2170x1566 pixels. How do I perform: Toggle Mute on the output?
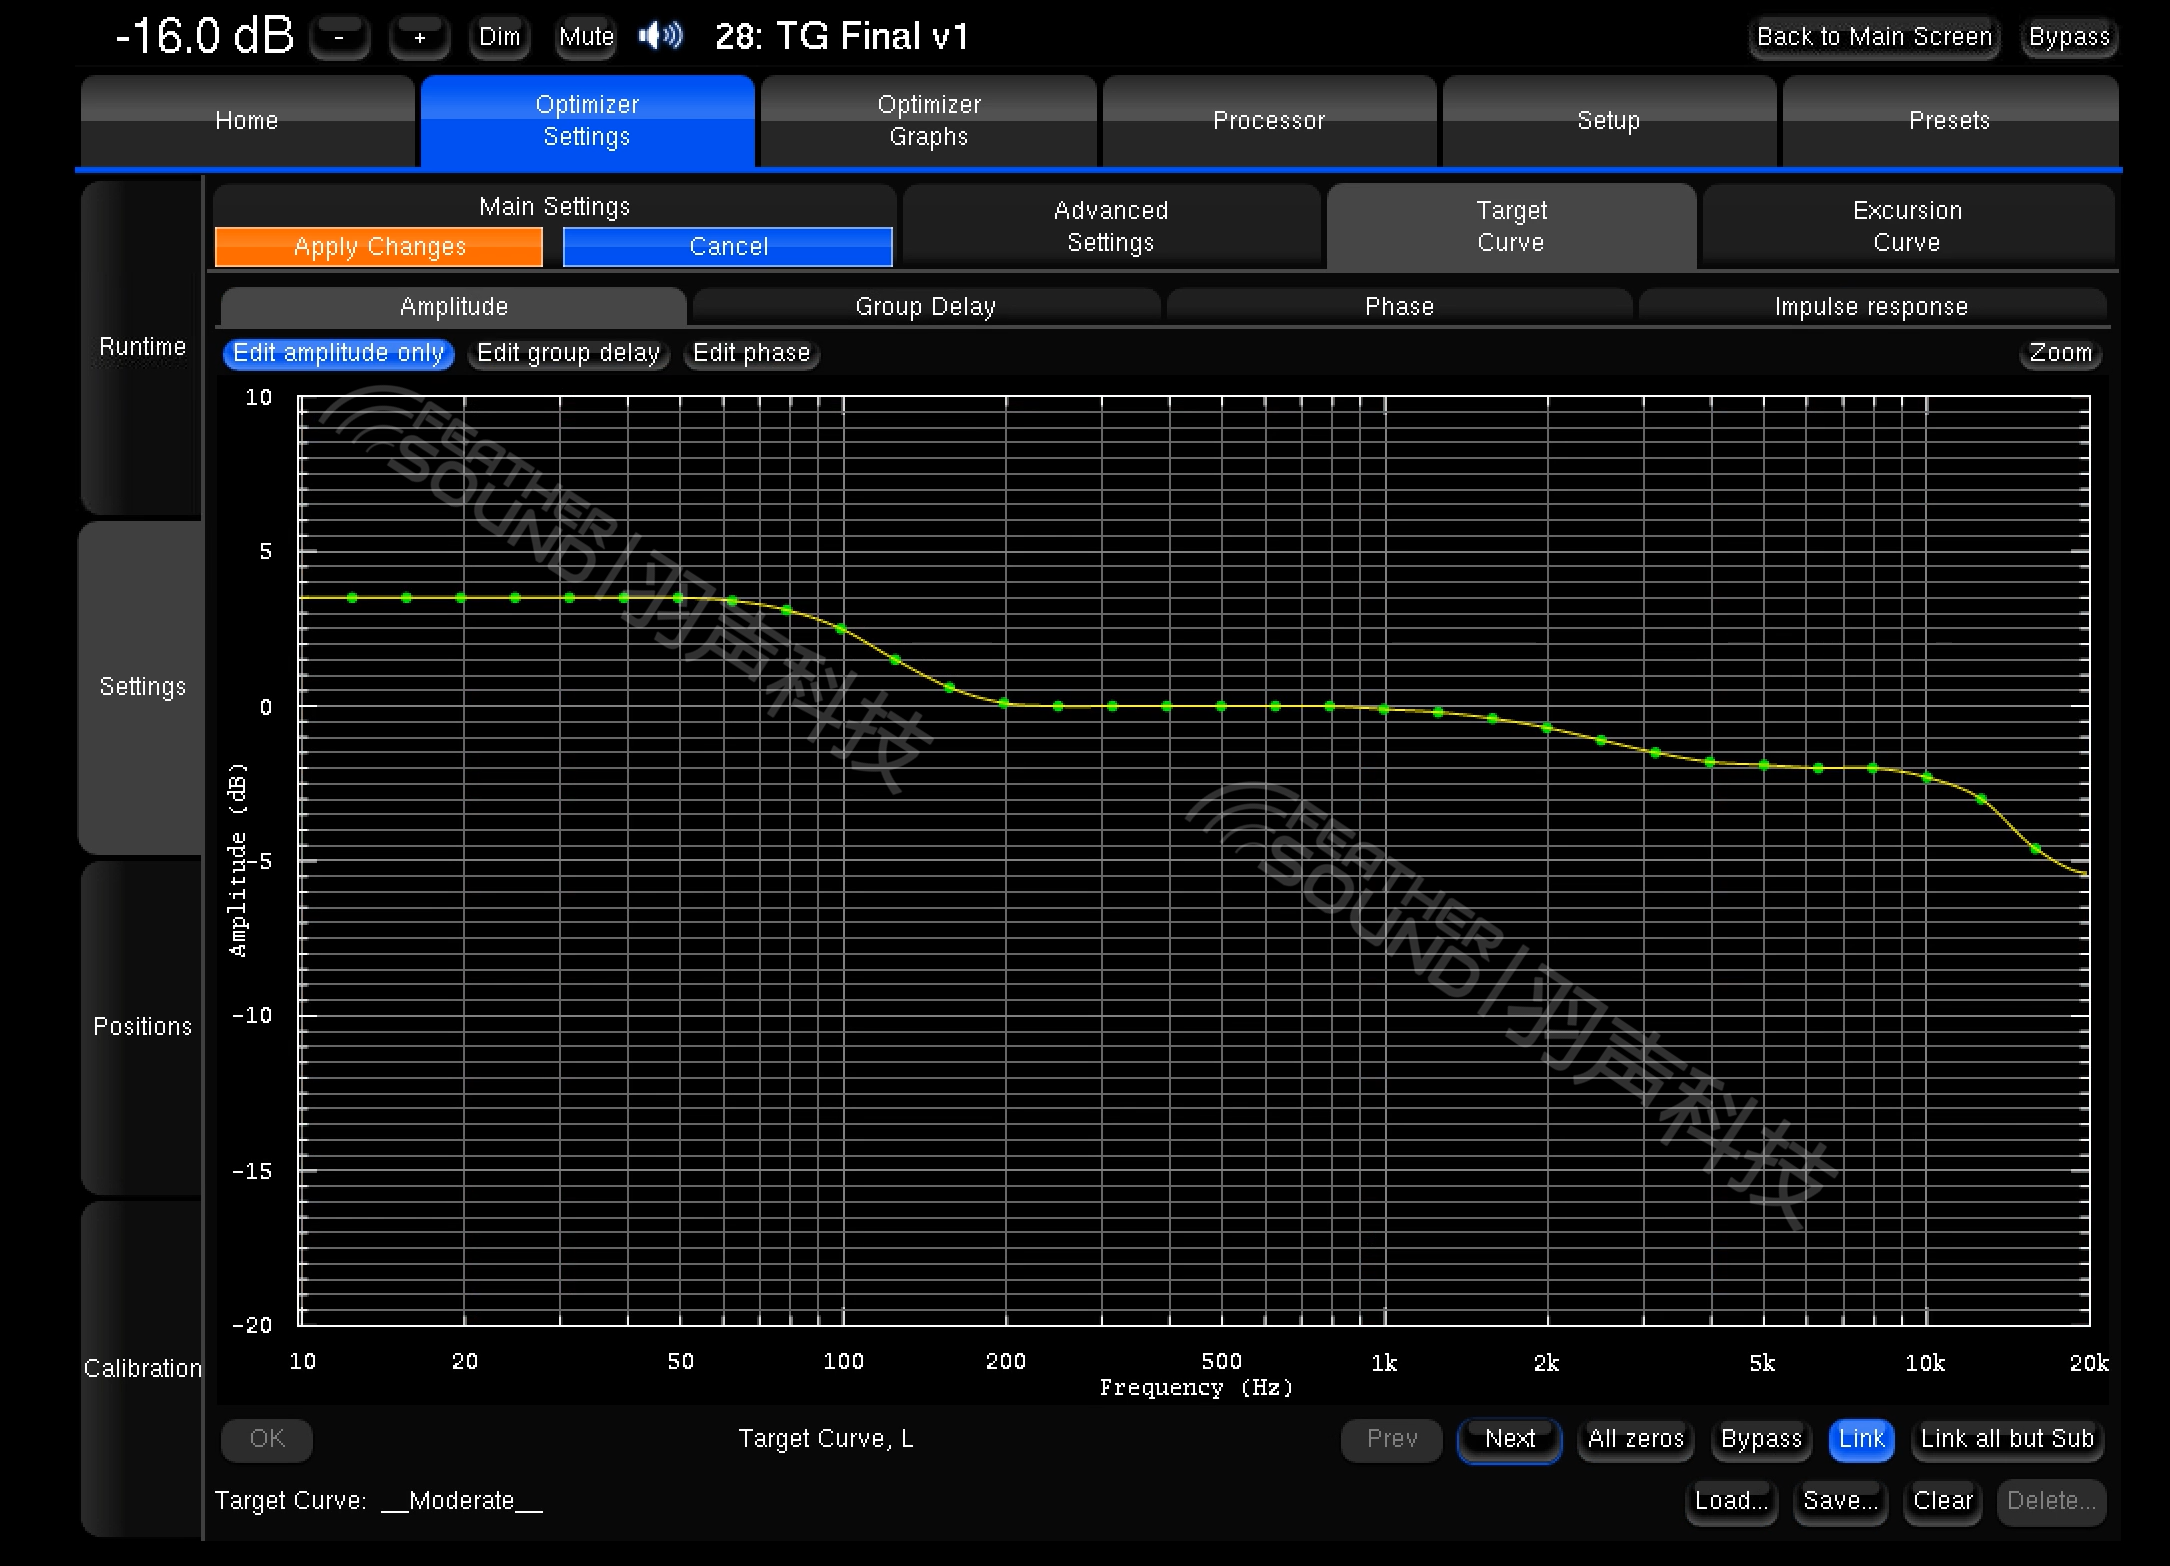pyautogui.click(x=586, y=37)
